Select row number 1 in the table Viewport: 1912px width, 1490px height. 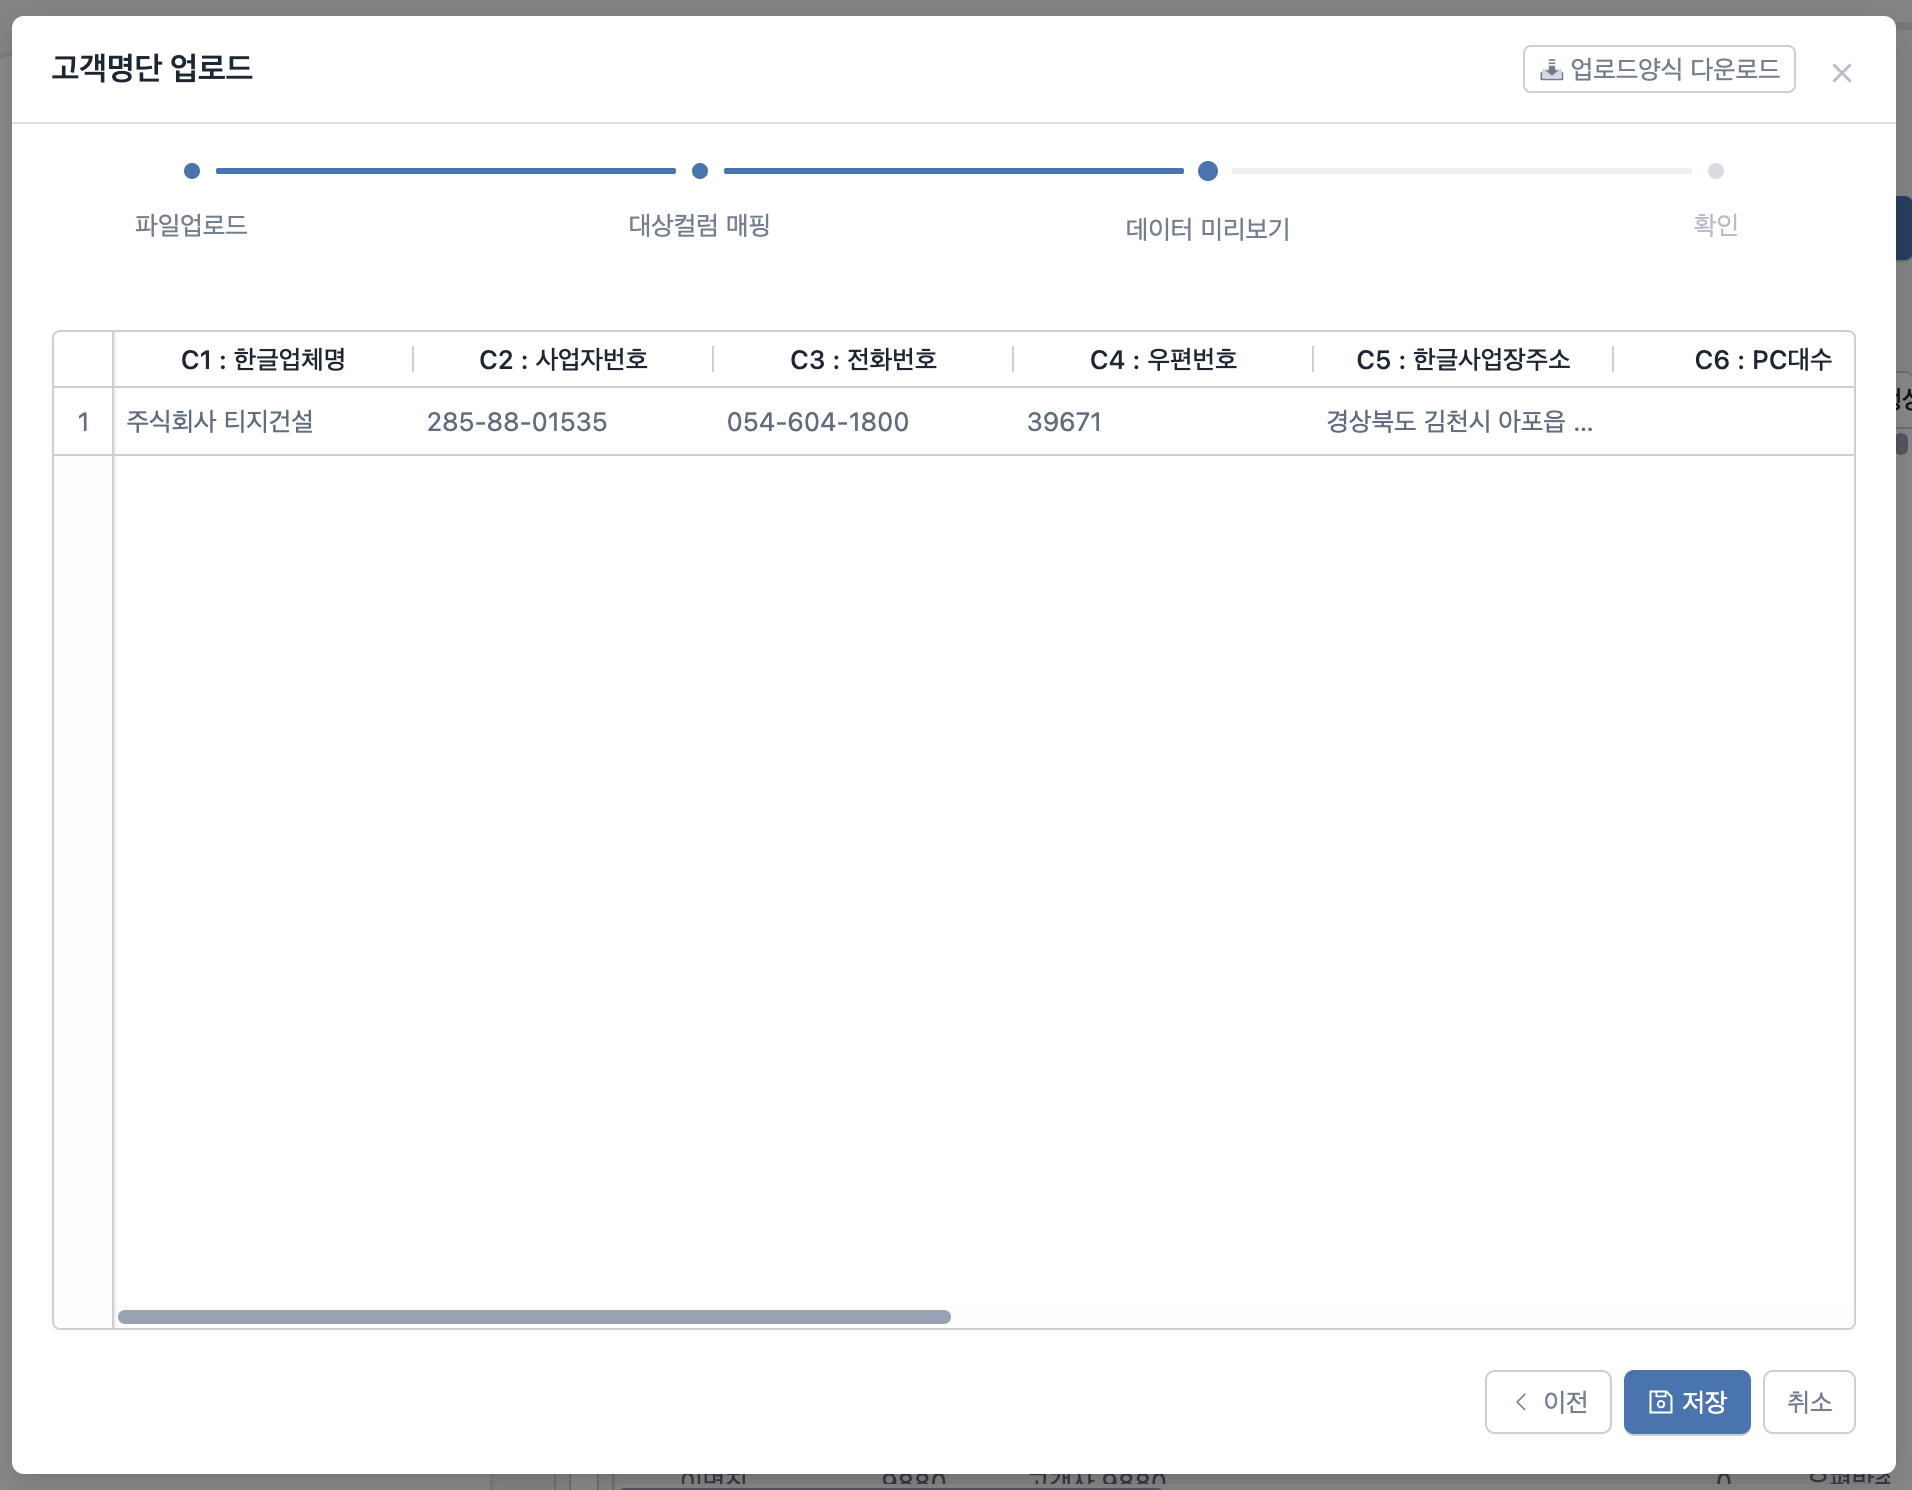(84, 422)
